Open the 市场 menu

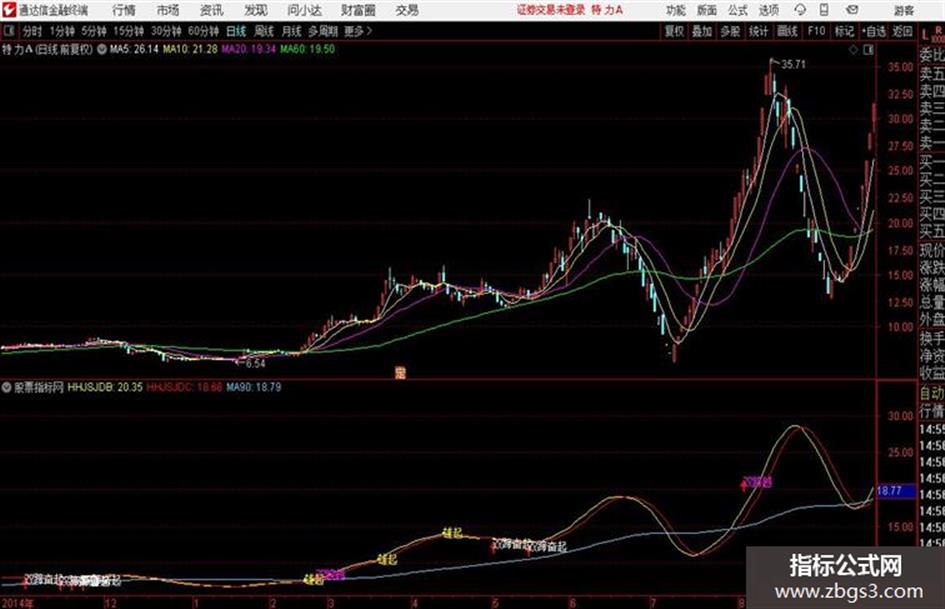[168, 10]
